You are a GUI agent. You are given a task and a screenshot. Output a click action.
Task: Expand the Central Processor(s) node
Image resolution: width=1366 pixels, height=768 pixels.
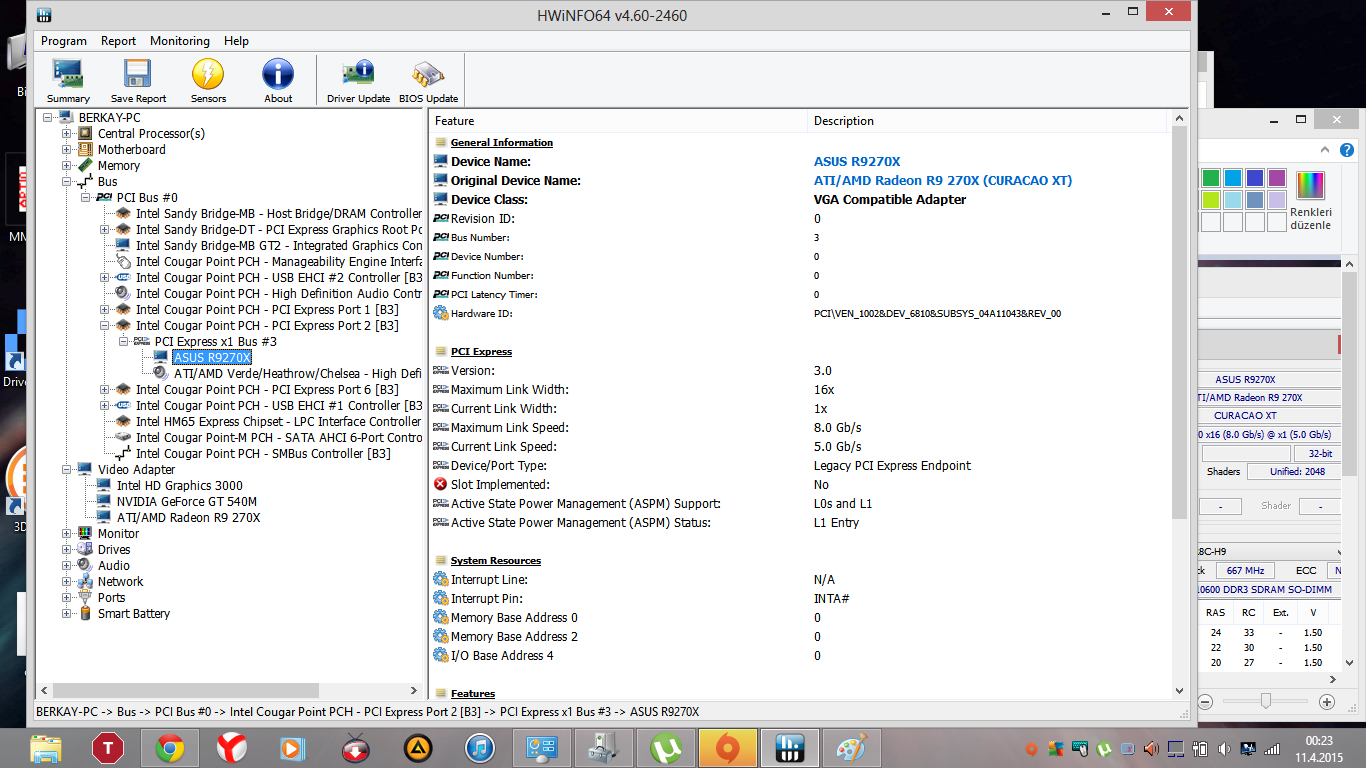[67, 134]
